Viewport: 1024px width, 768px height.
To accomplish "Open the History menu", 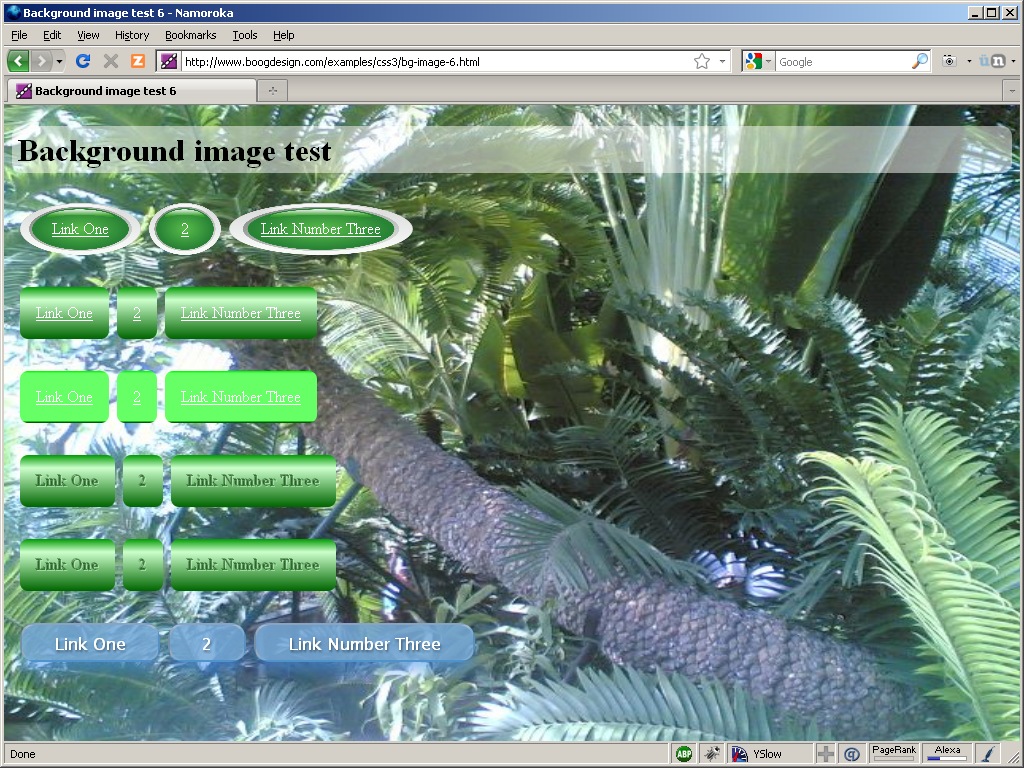I will pyautogui.click(x=132, y=35).
